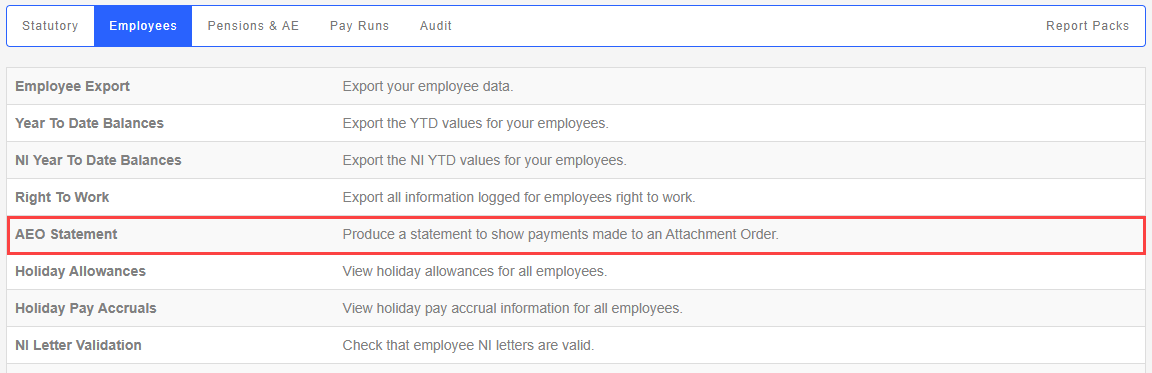Click 'Export the YTD values' description
Screen dimensions: 1152x373
(x=475, y=123)
